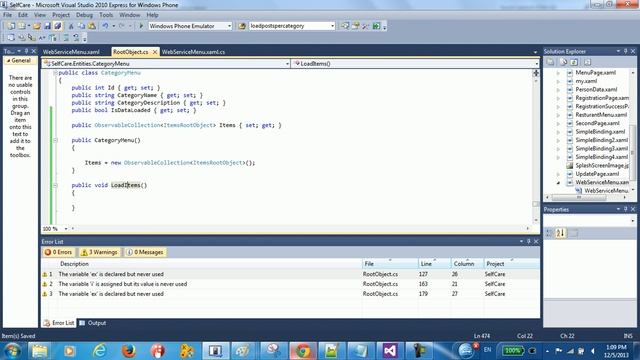Select warning 2 about variable 'i' assigned
The image size is (640, 360).
point(290,284)
